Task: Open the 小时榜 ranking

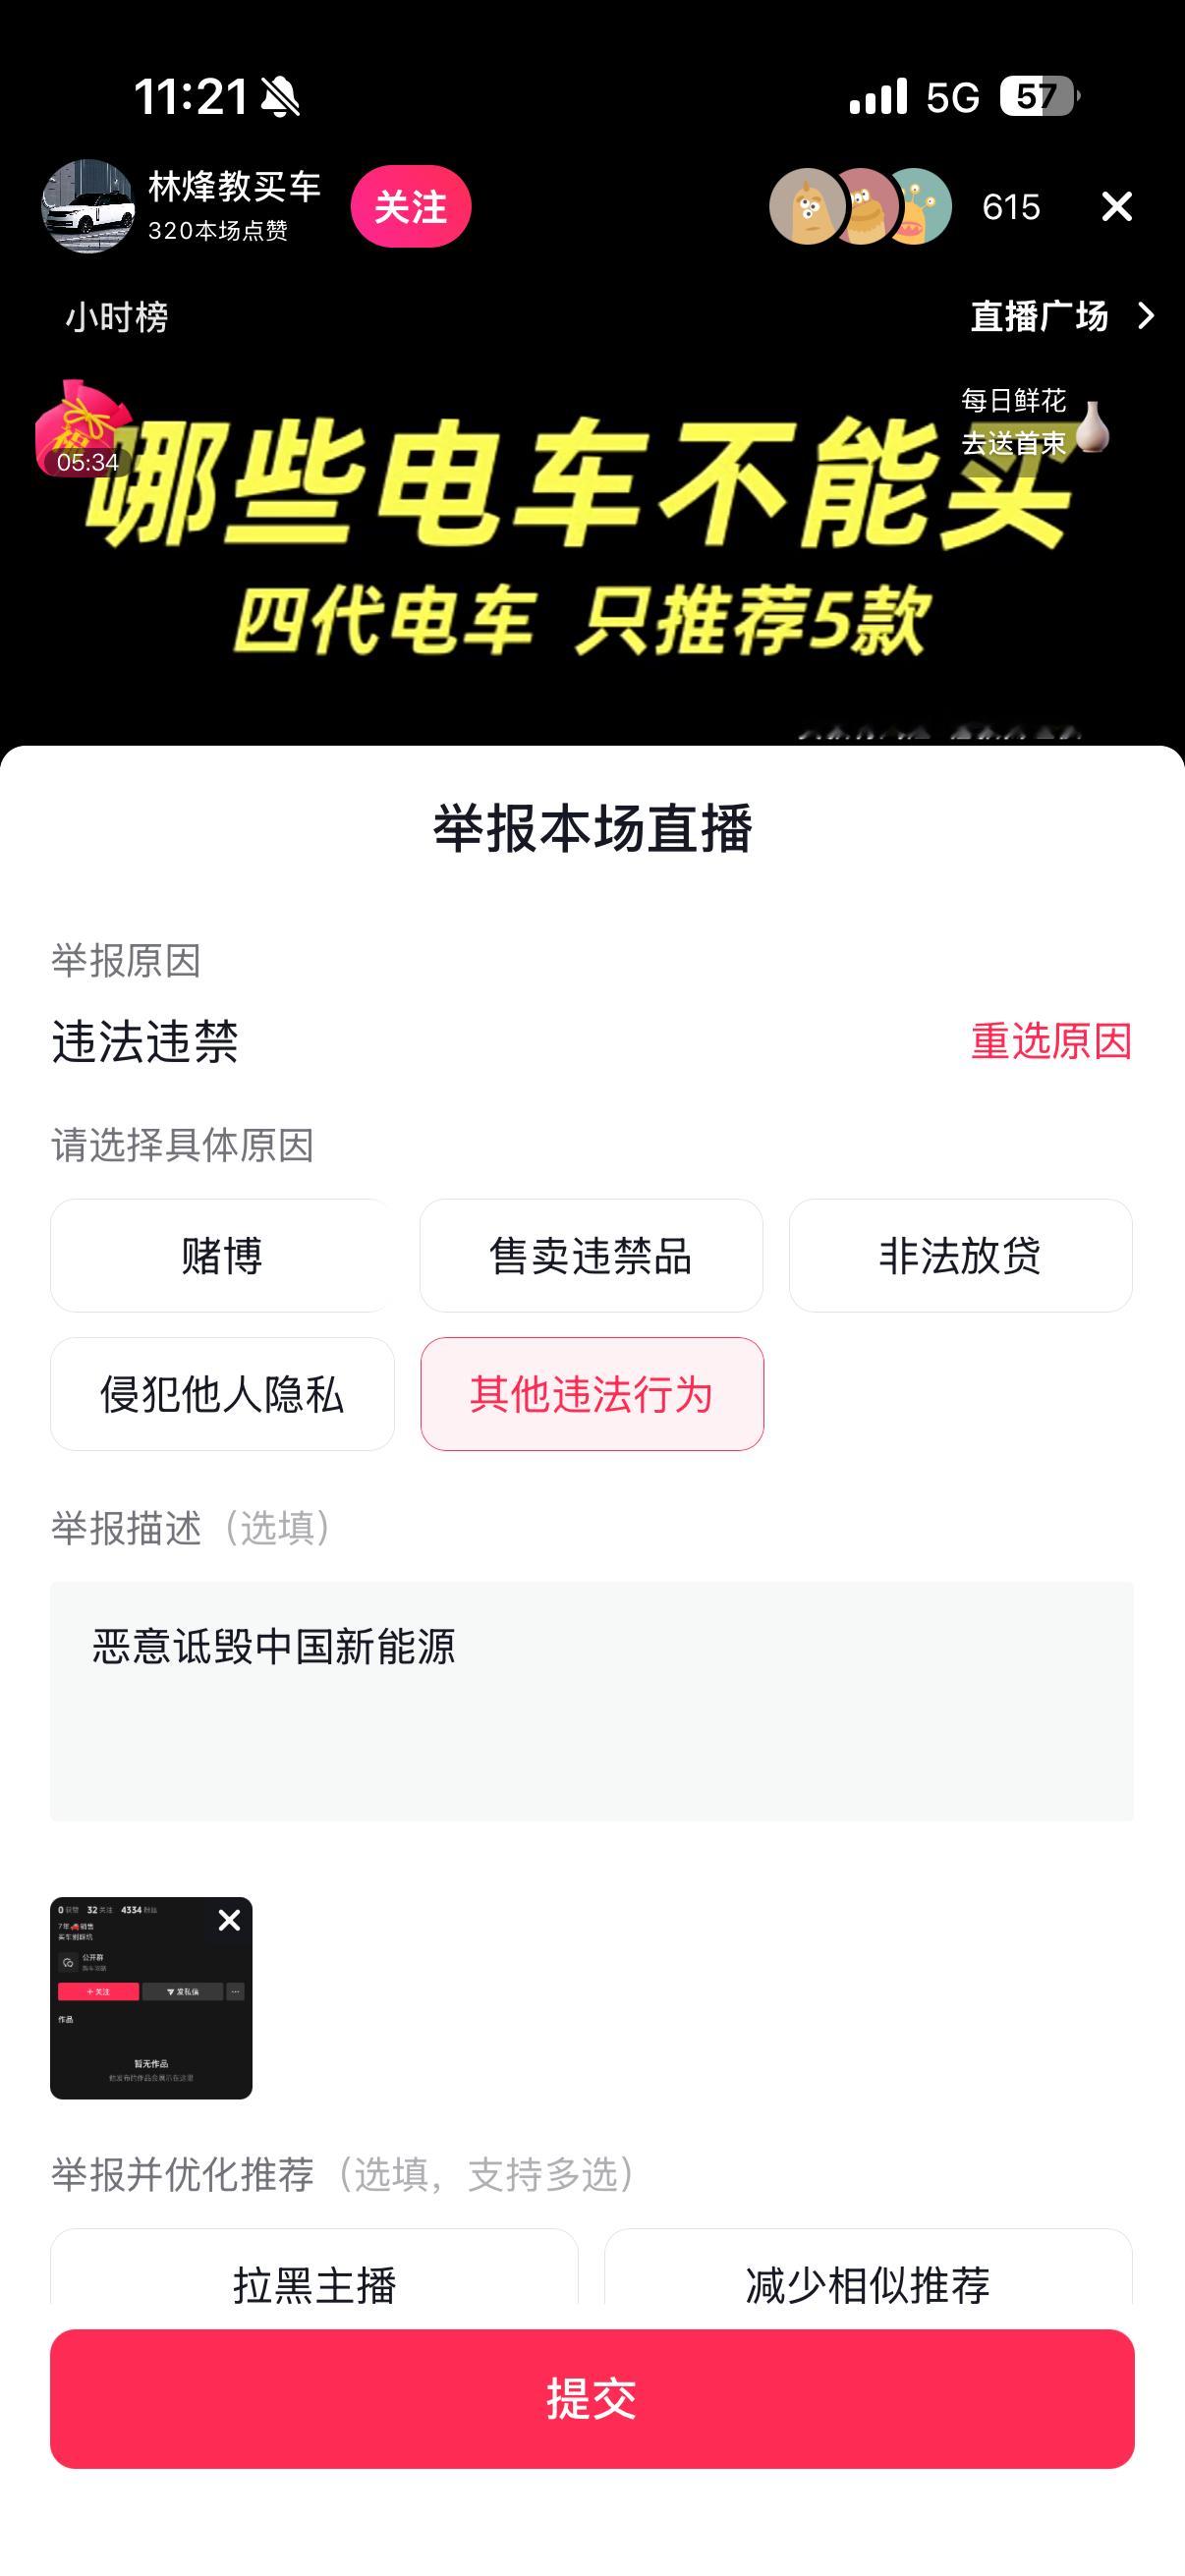Action: point(117,317)
